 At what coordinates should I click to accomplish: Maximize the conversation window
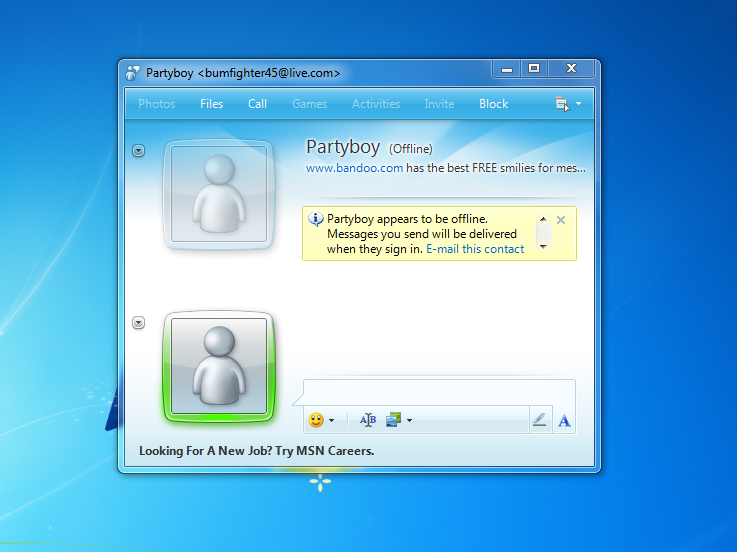click(x=533, y=69)
